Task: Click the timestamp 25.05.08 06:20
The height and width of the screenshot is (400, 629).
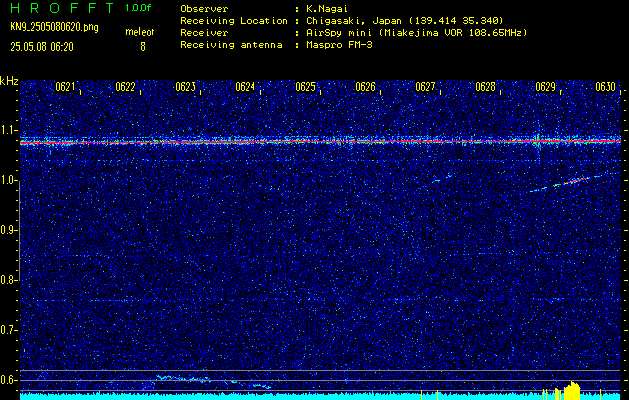Action: click(42, 47)
